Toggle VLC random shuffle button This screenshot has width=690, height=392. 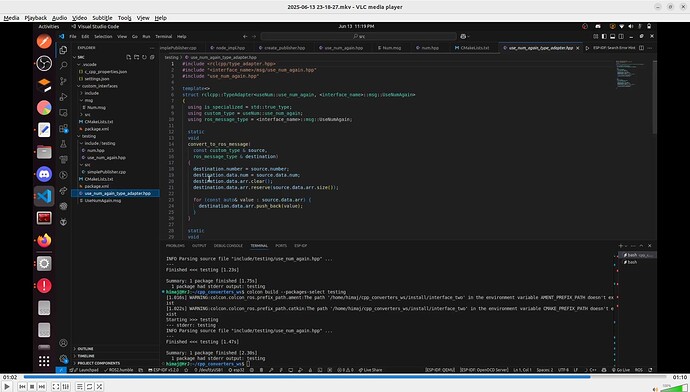click(x=99, y=386)
